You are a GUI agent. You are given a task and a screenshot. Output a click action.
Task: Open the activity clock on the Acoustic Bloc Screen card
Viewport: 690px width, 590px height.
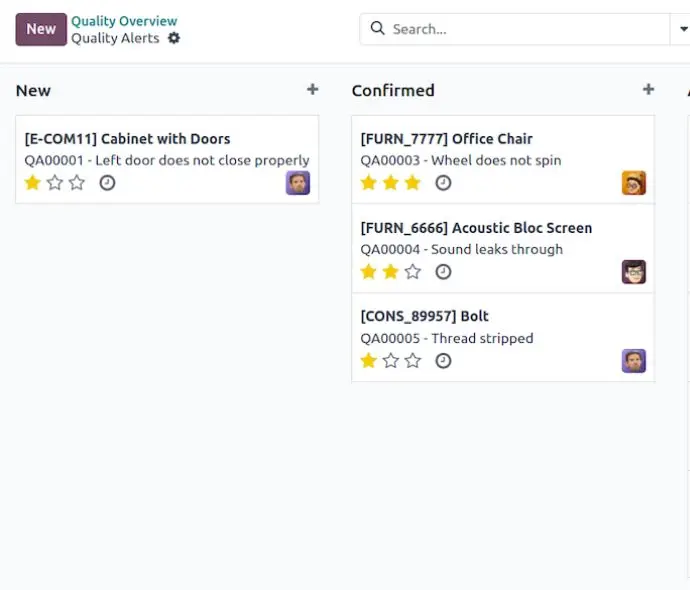[x=443, y=272]
